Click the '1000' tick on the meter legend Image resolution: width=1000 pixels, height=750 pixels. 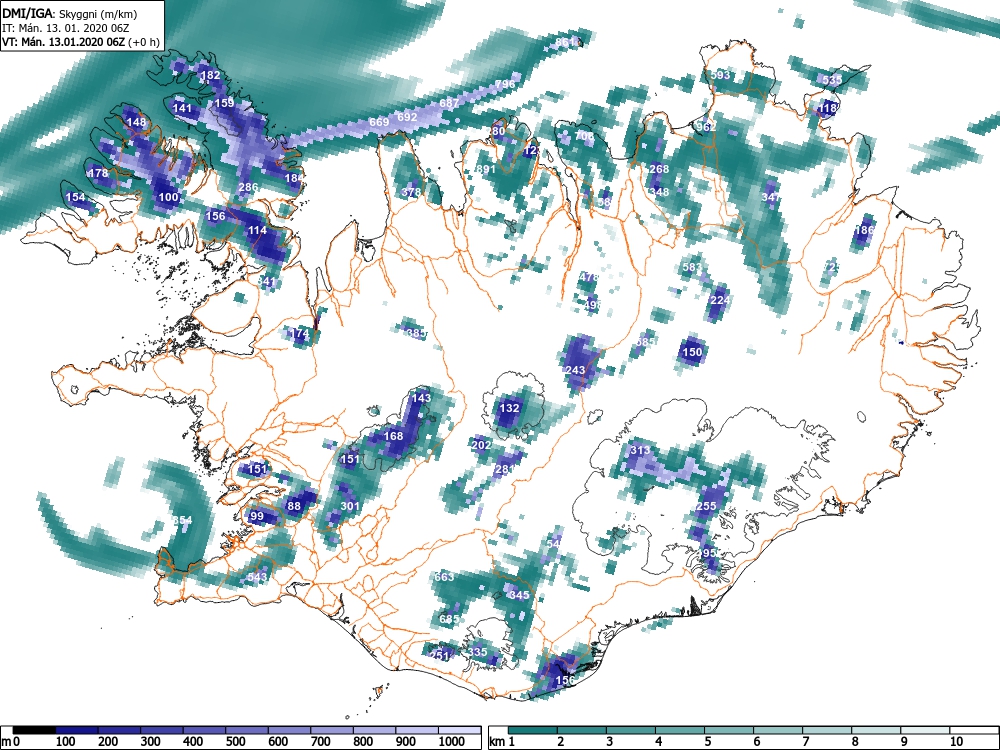[452, 742]
